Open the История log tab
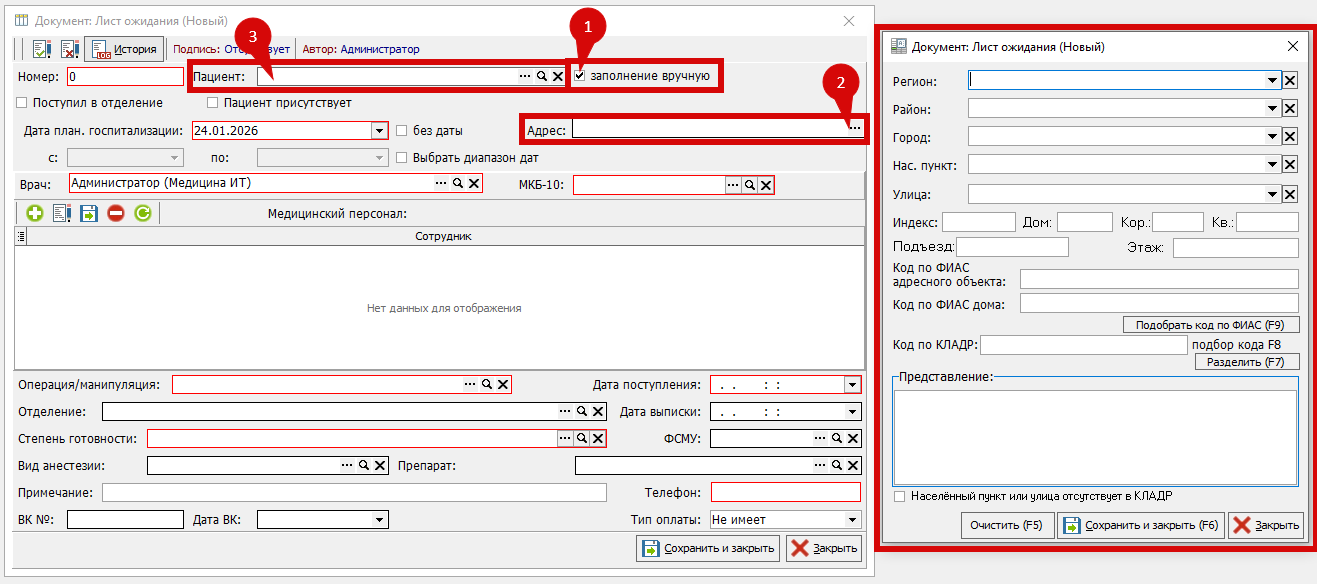This screenshot has width=1317, height=584. (x=125, y=49)
